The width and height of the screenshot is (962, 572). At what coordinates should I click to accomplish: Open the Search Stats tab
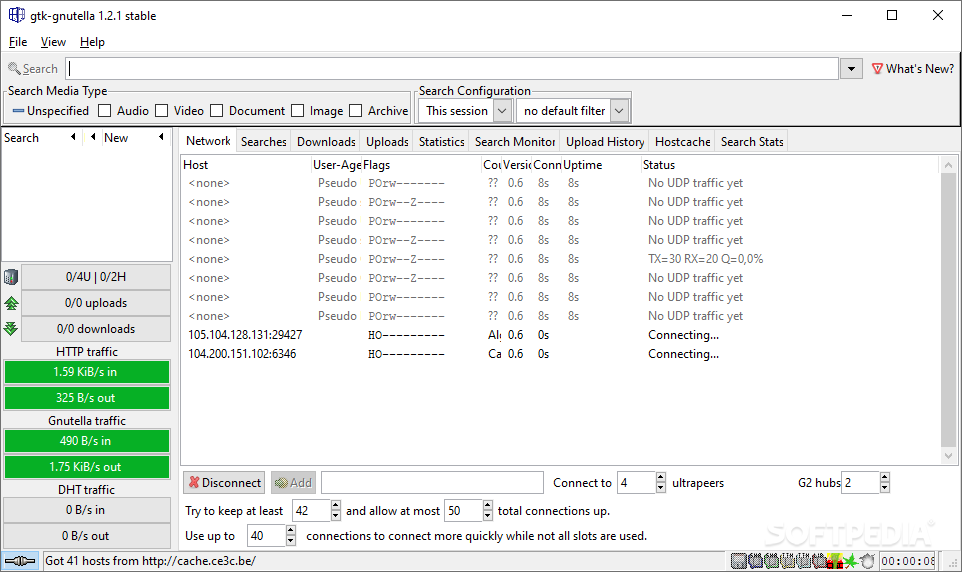752,142
